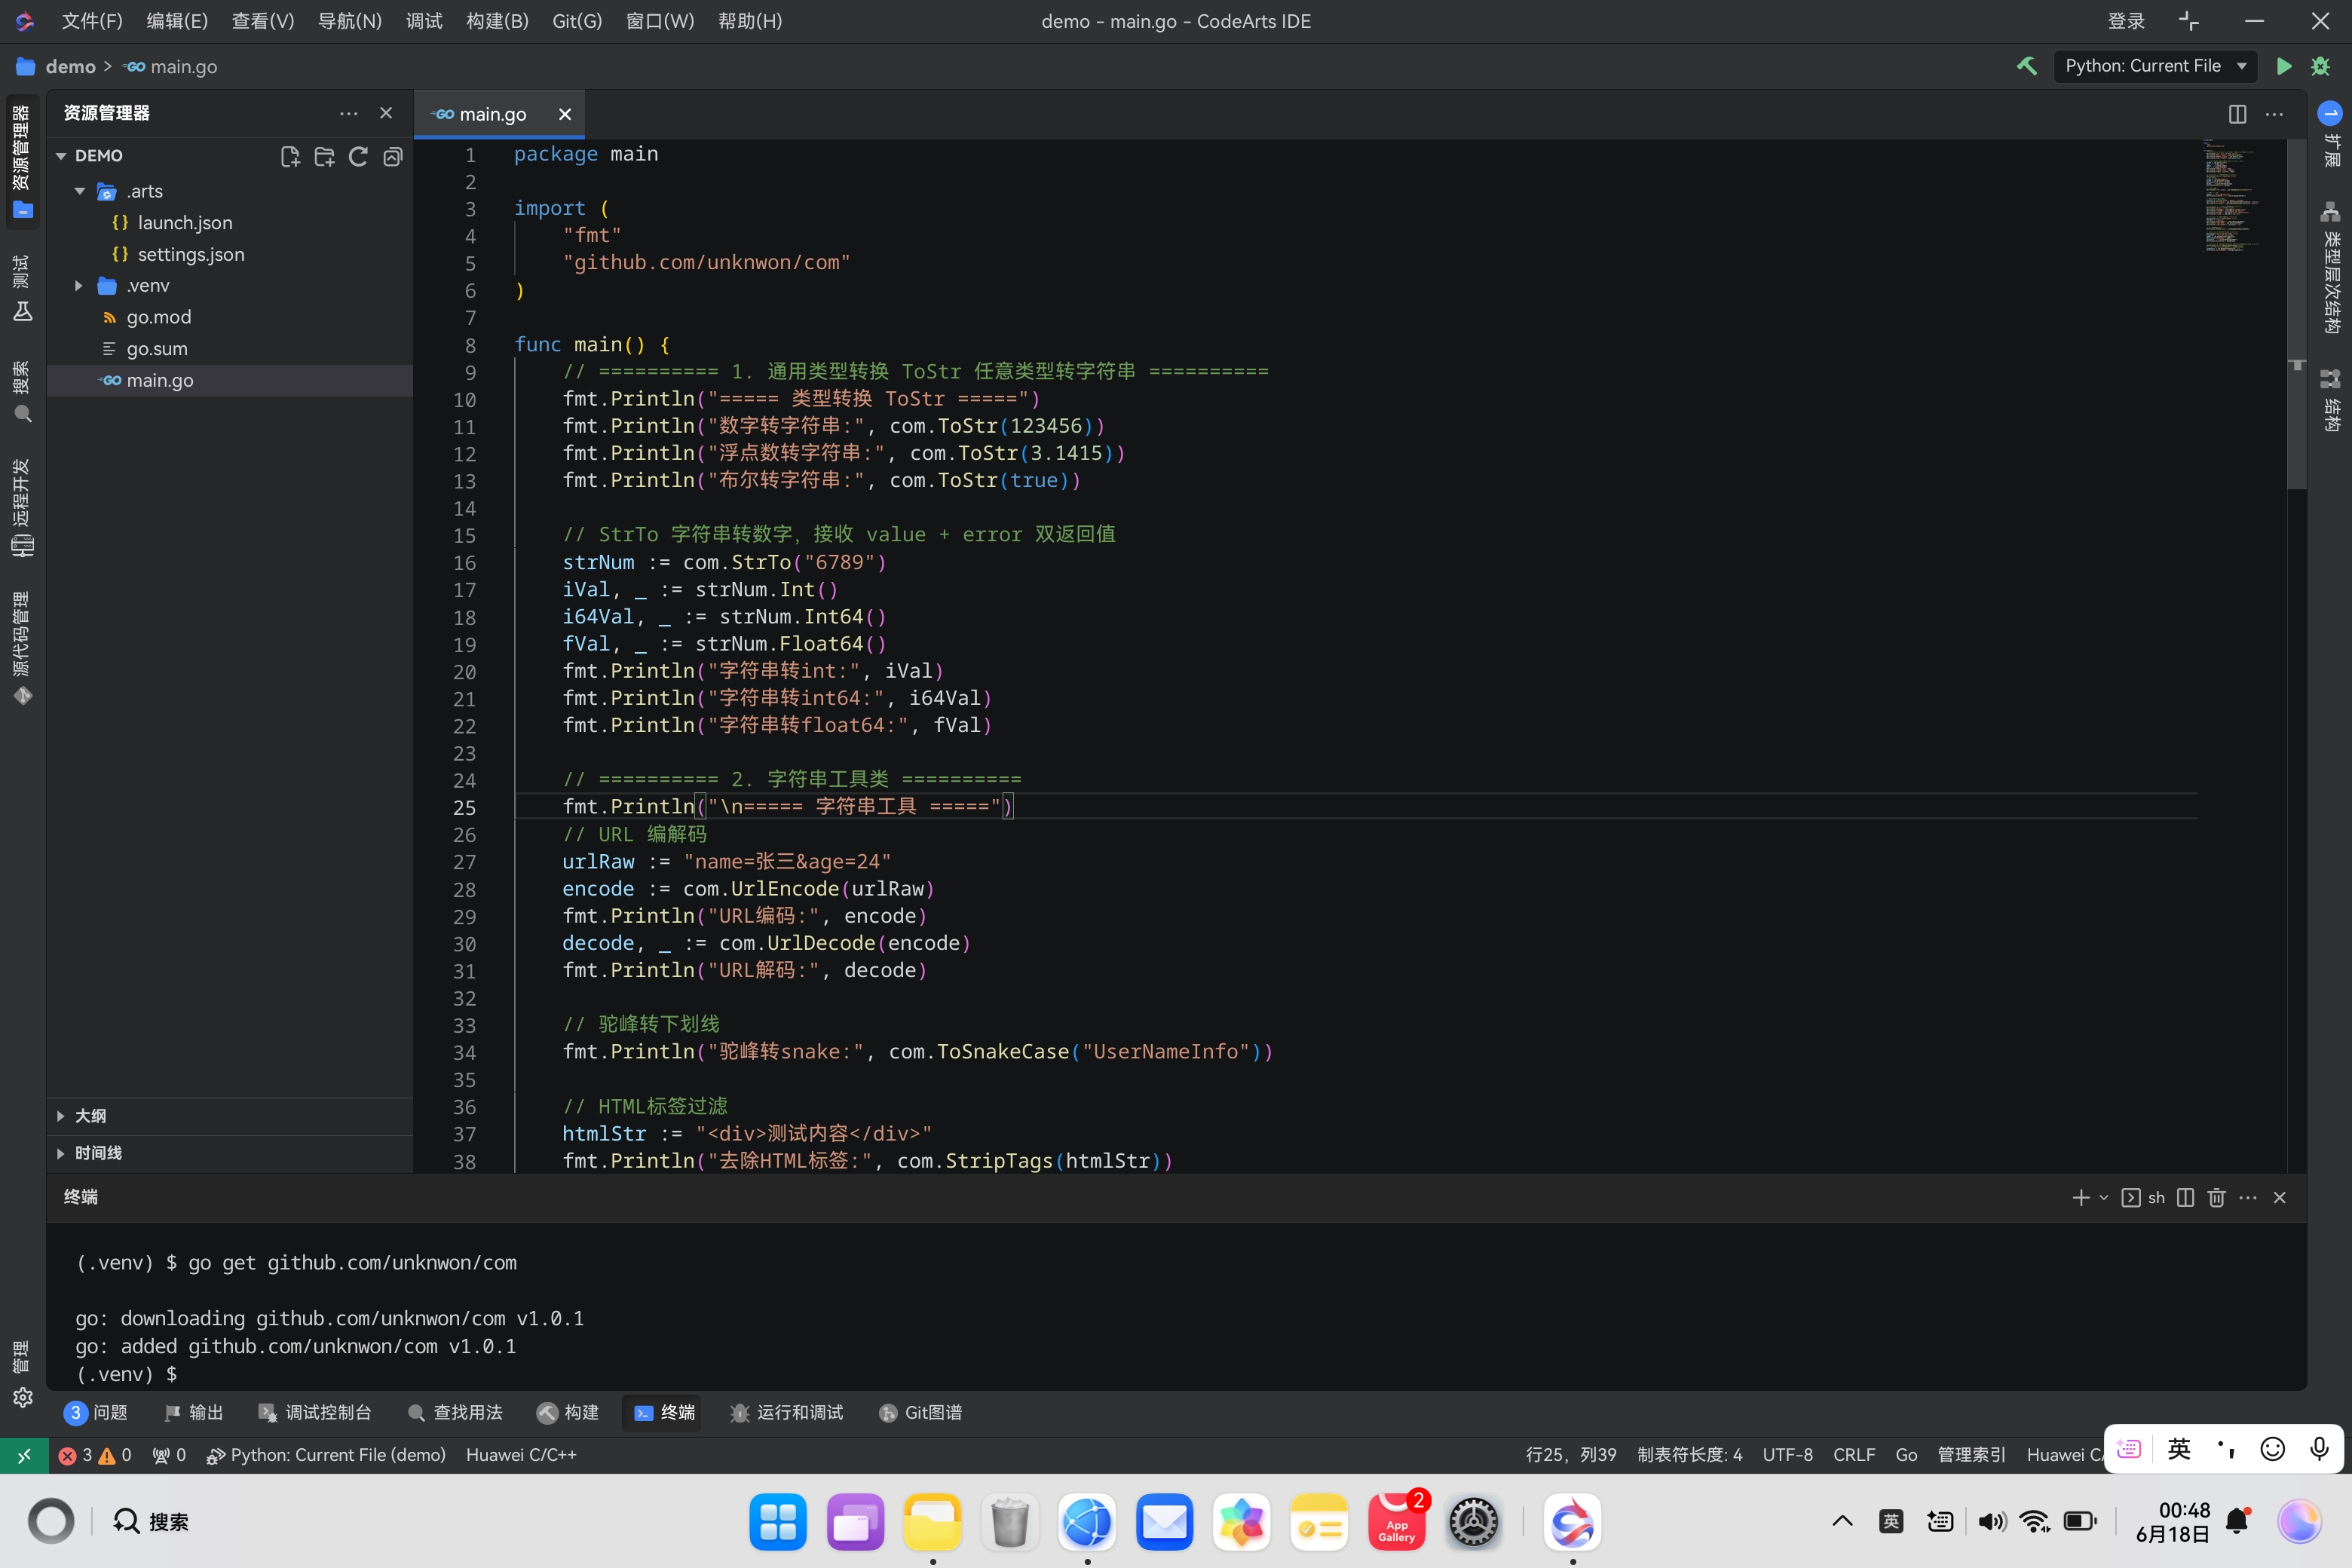Viewport: 2352px width, 1568px height.
Task: Open go.sum file
Action: point(229,349)
